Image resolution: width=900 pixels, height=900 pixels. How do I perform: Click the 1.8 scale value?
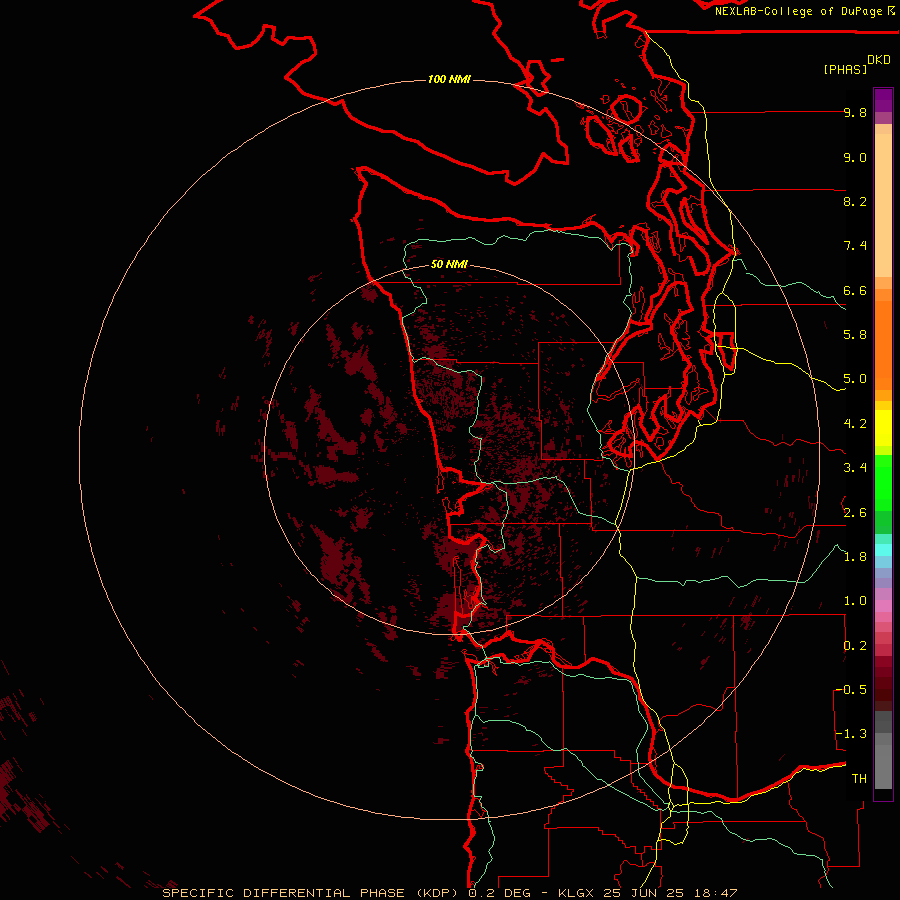tap(855, 557)
